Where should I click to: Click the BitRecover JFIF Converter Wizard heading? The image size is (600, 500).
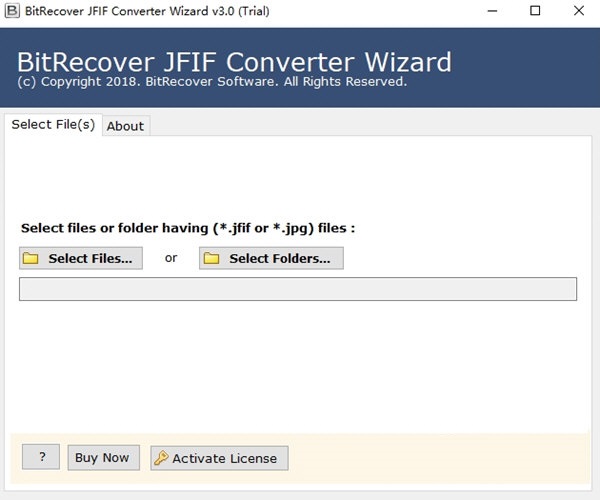[x=234, y=62]
